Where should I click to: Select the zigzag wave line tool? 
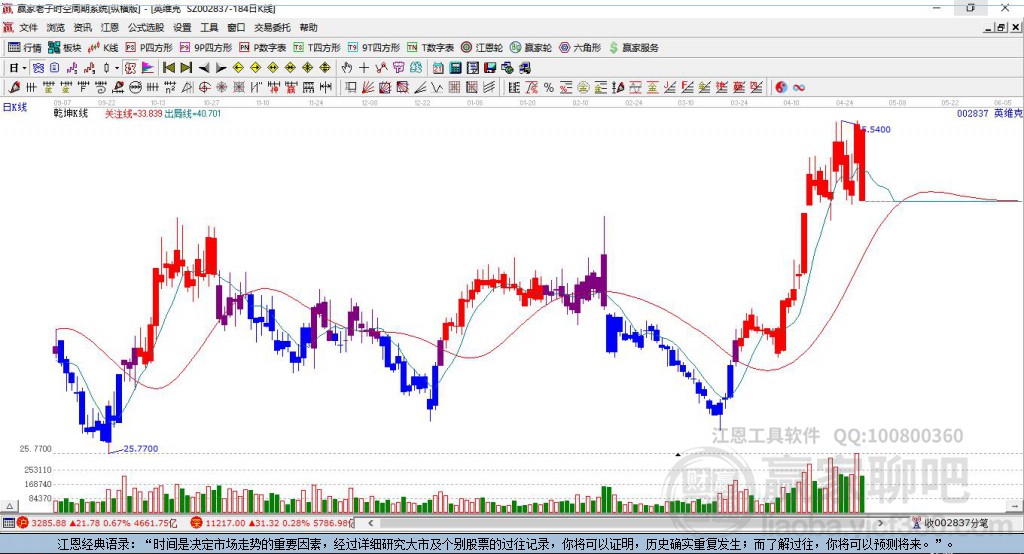click(437, 88)
